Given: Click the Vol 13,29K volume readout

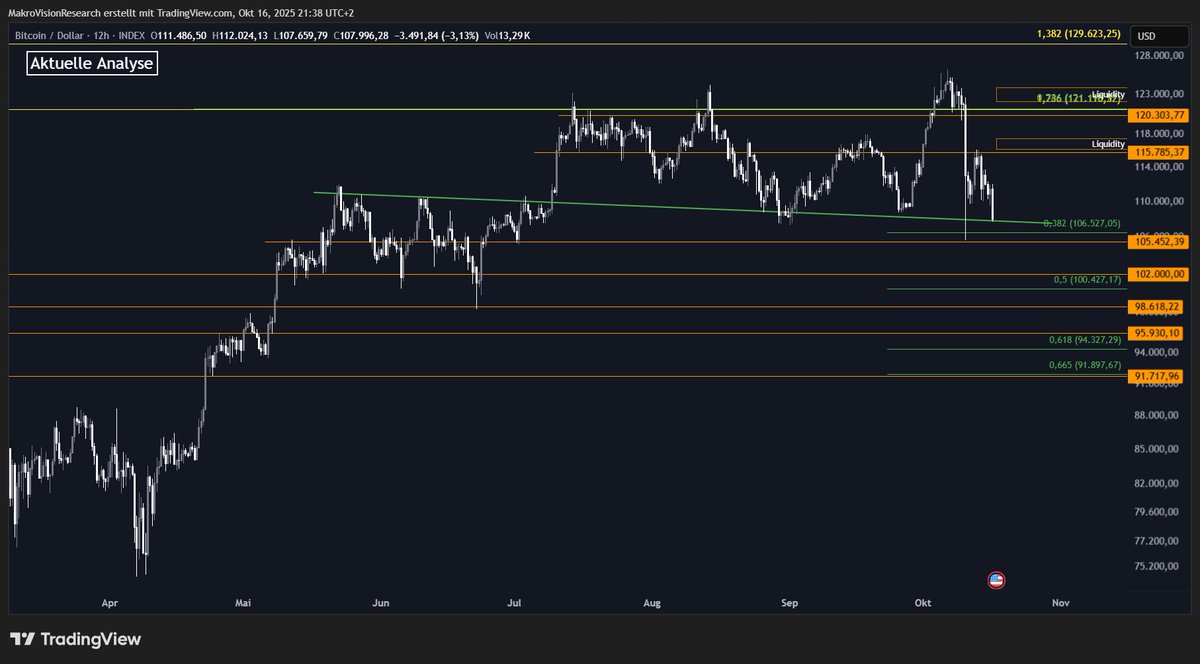Looking at the screenshot, I should [508, 36].
